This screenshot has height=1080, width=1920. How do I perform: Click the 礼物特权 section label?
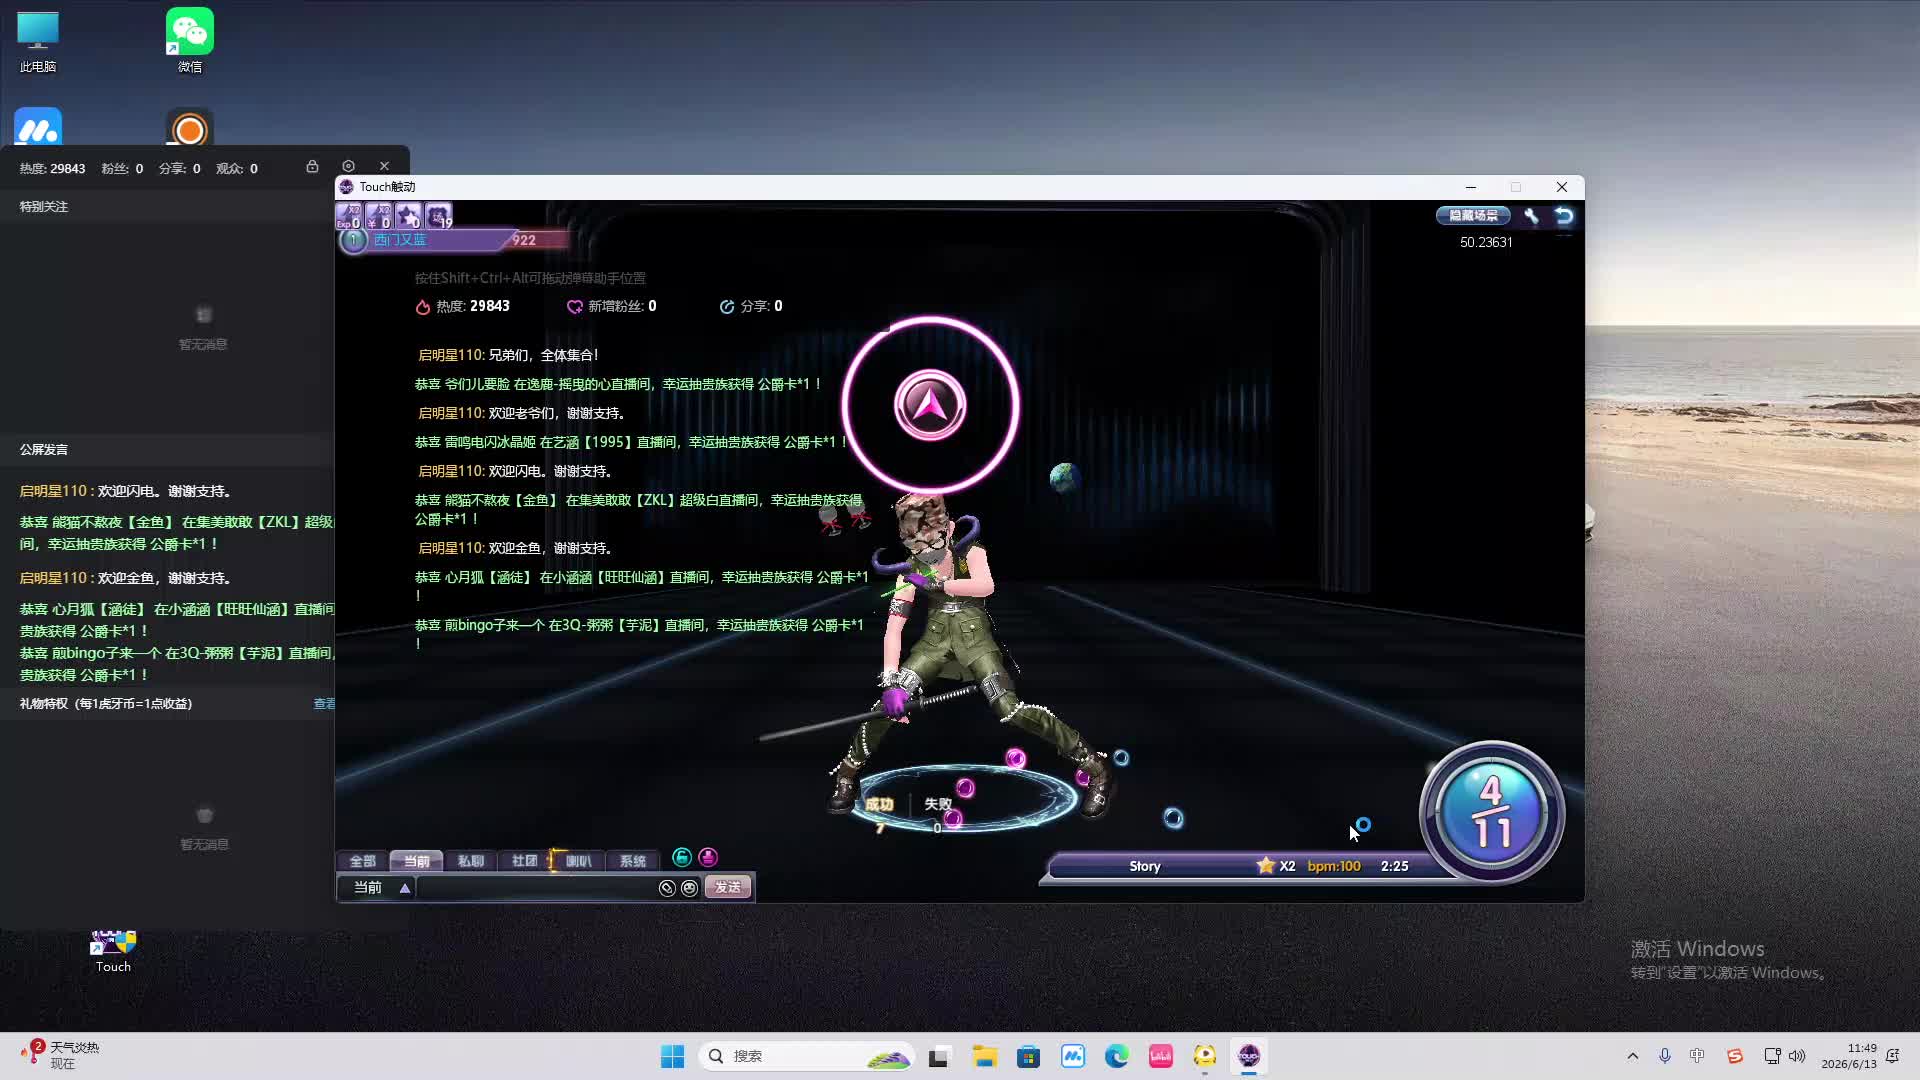pyautogui.click(x=106, y=704)
